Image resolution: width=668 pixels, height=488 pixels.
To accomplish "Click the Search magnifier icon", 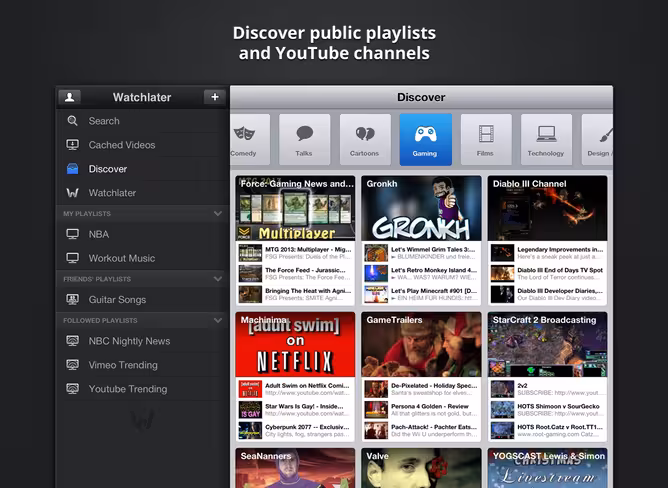I will coord(72,121).
